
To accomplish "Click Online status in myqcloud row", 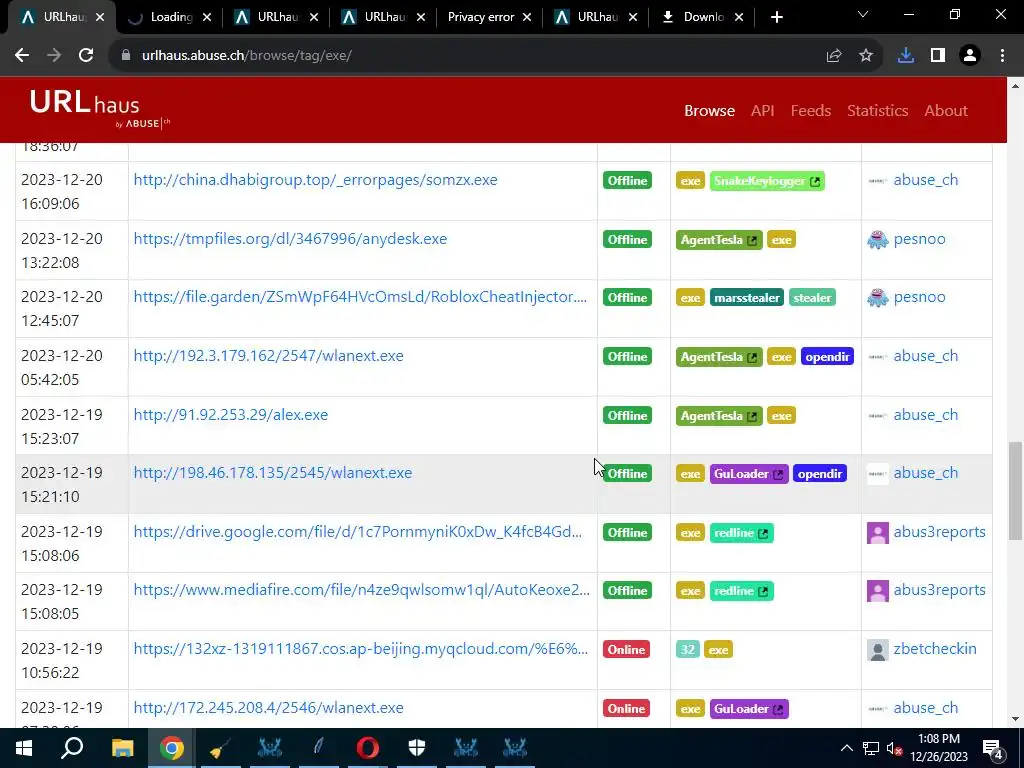I will tap(626, 650).
